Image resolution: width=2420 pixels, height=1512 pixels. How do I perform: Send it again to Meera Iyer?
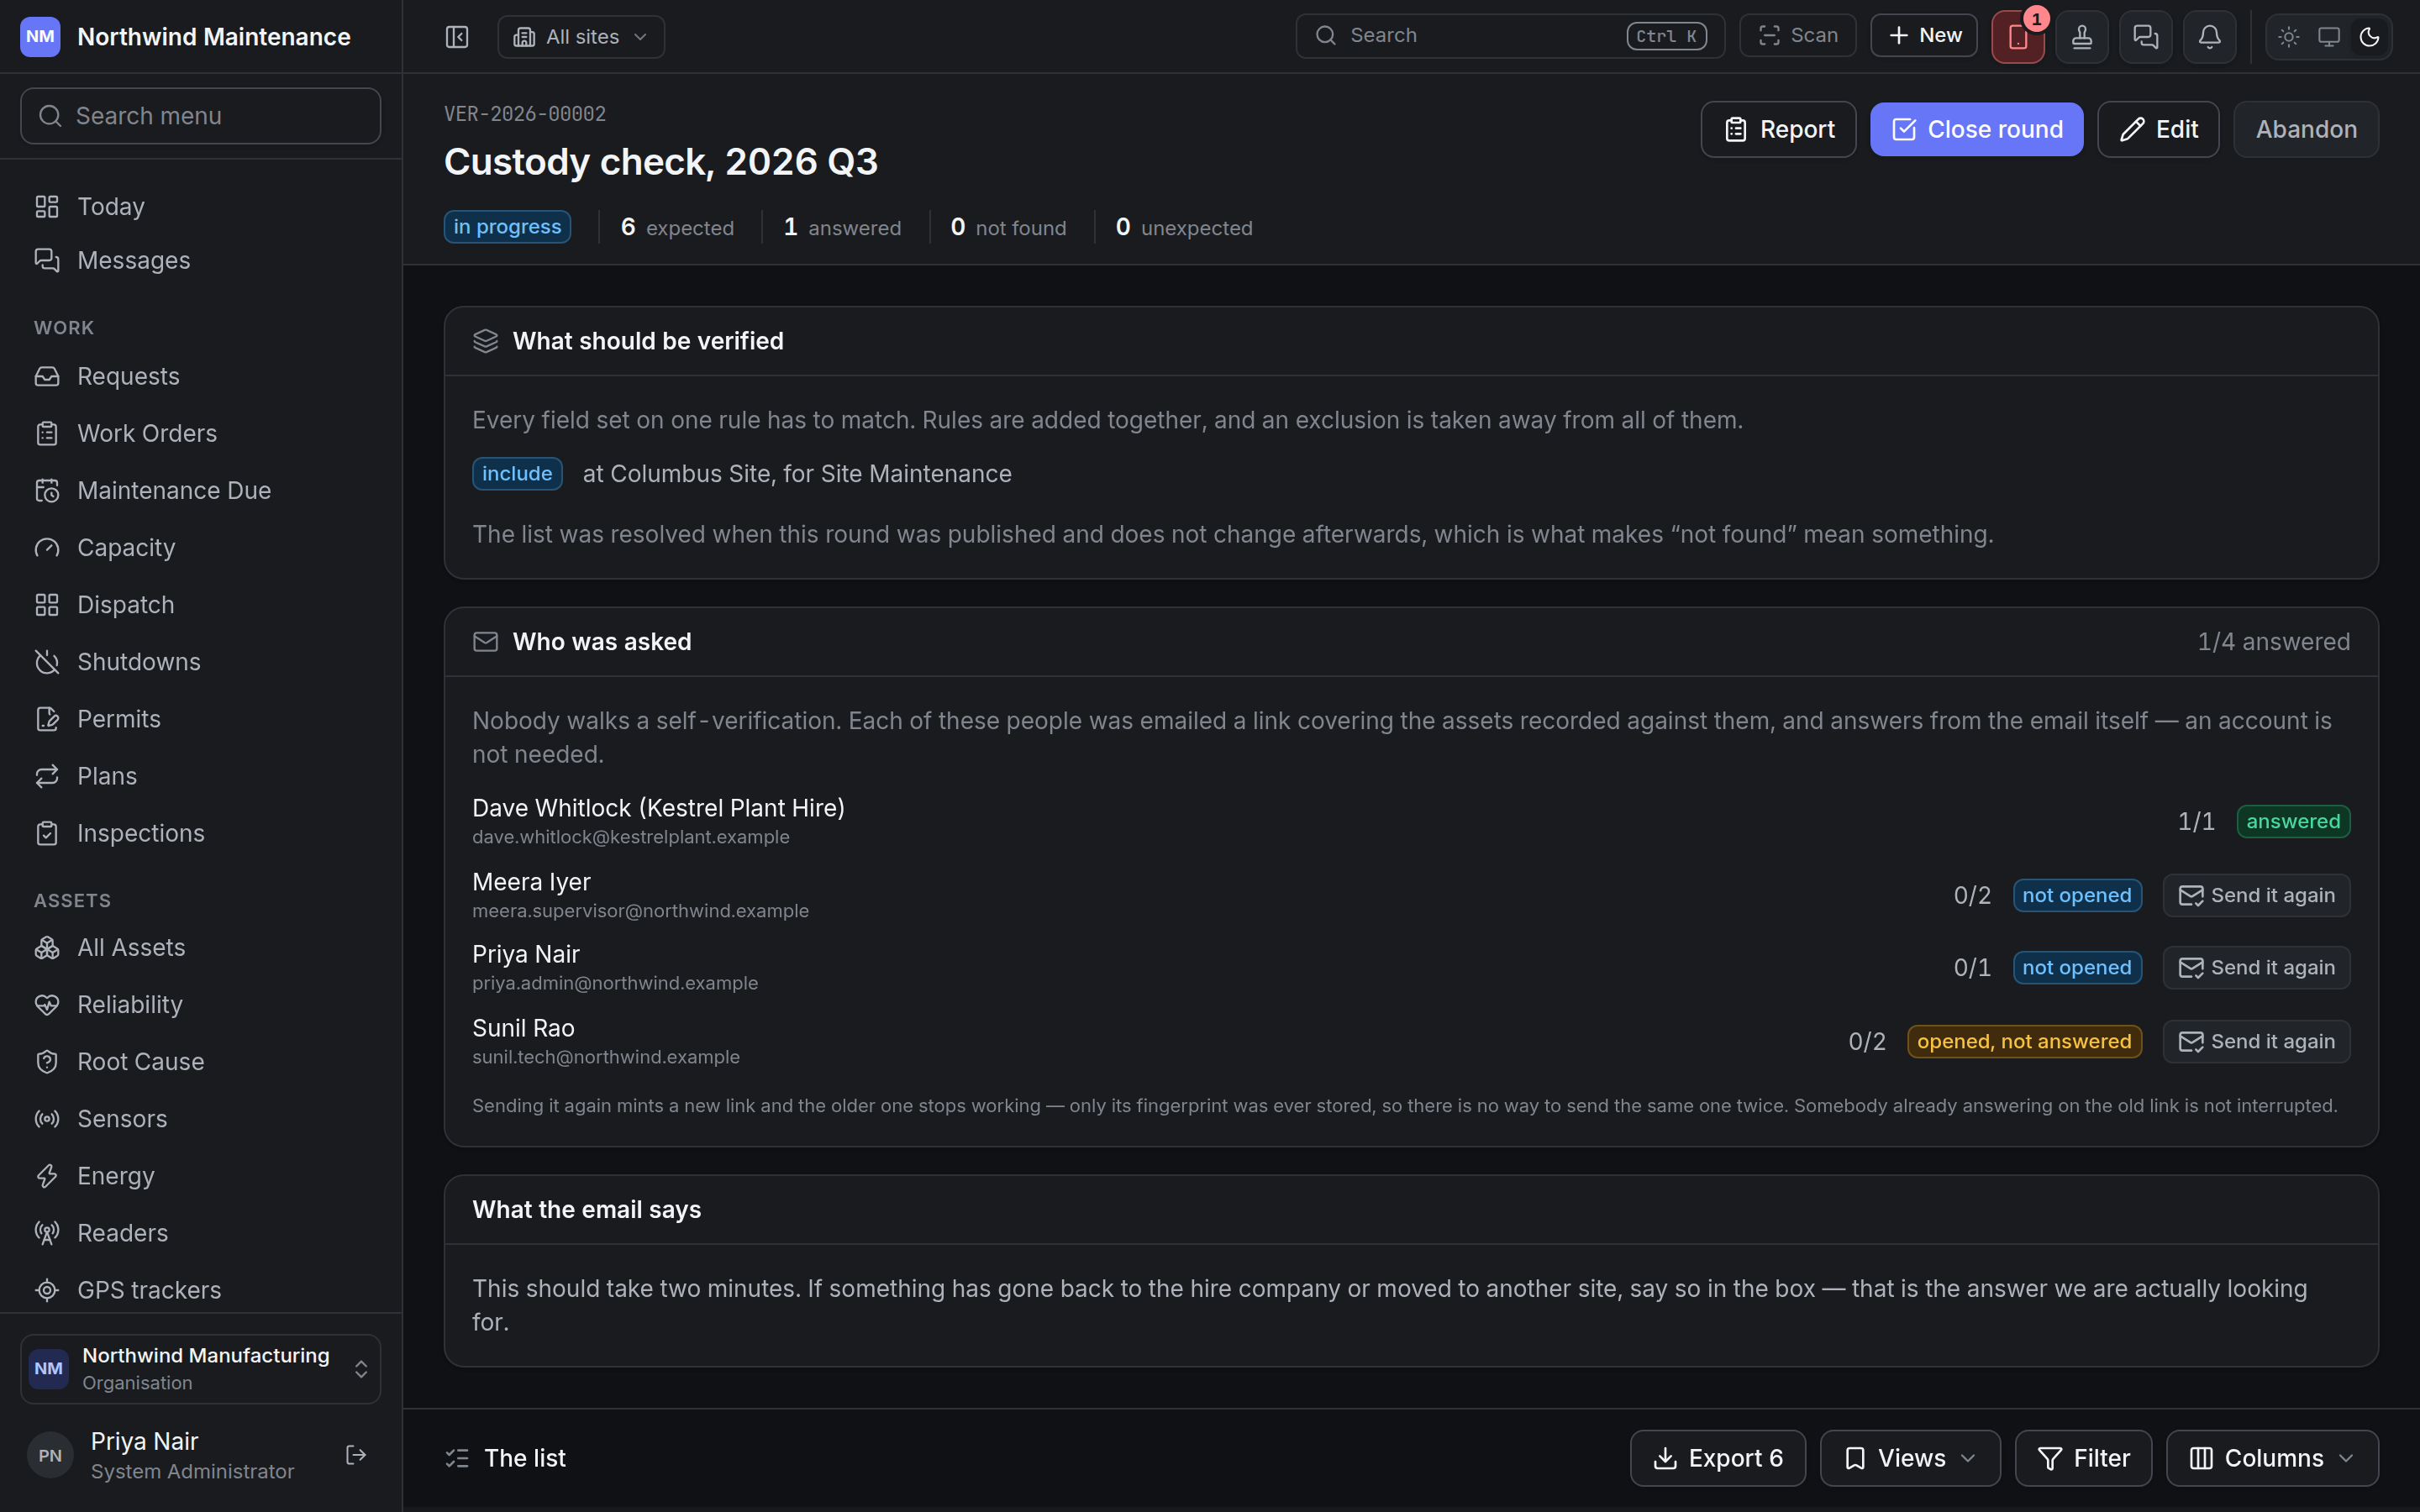point(2257,895)
